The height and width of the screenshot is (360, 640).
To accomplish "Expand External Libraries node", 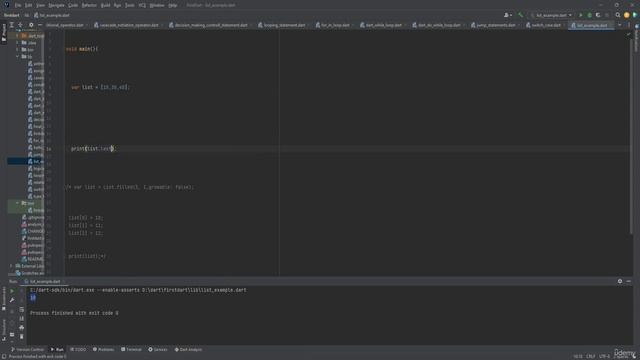I will pyautogui.click(x=11, y=266).
